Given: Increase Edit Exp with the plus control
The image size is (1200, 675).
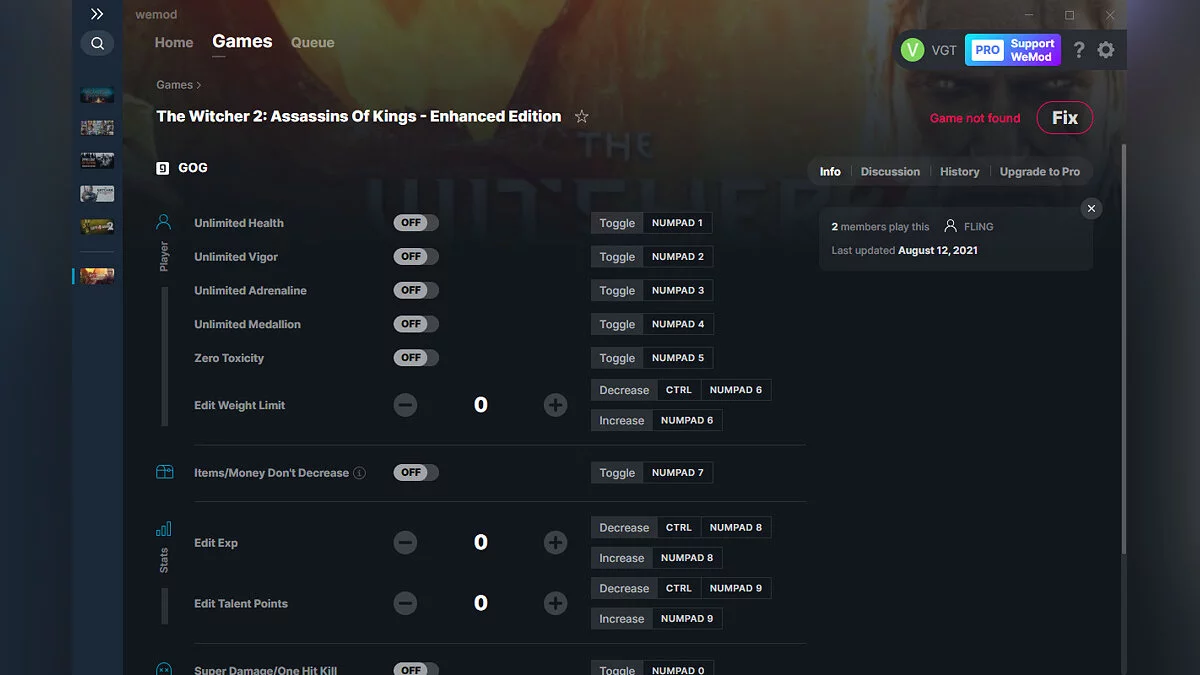Looking at the screenshot, I should click(555, 542).
